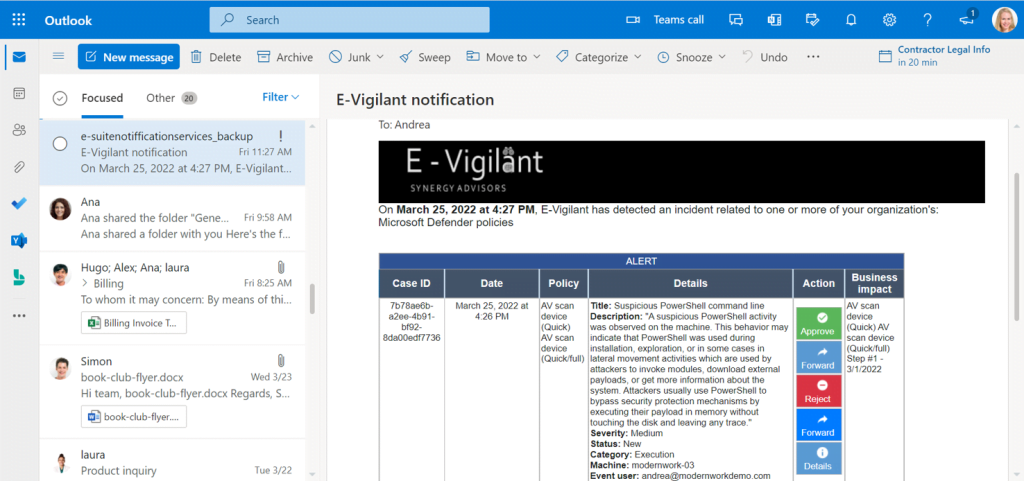Click in the Search box

point(349,20)
